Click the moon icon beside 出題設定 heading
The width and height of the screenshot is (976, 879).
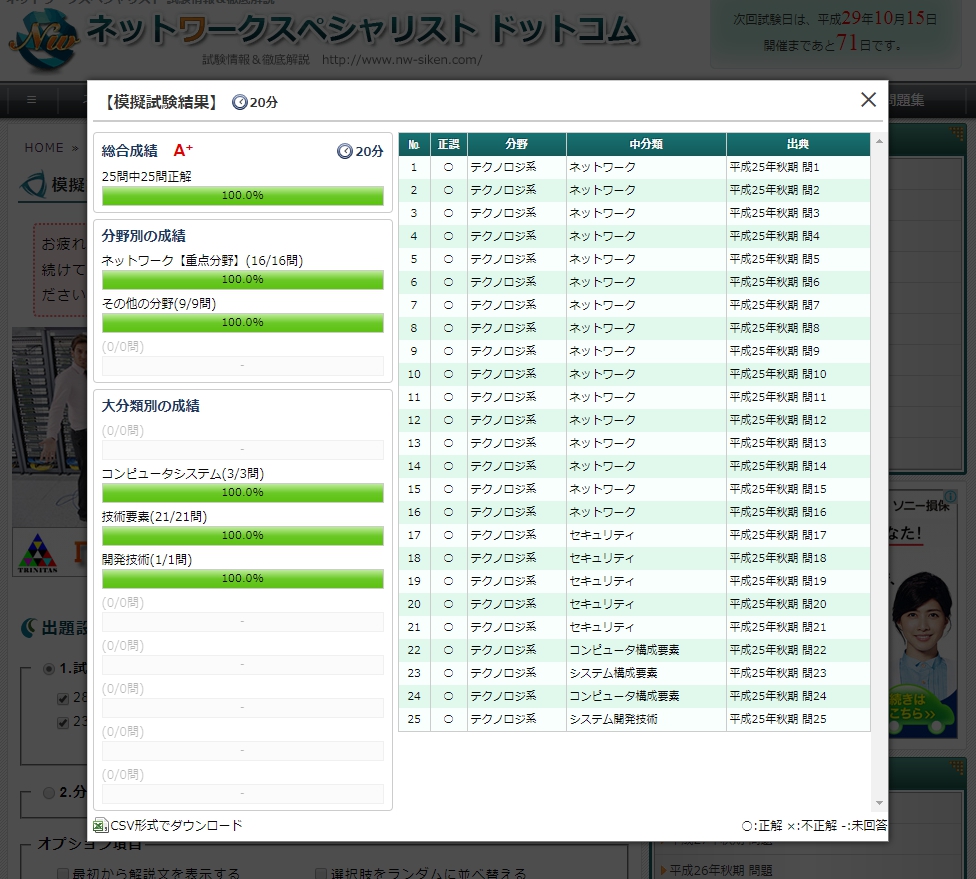pos(29,628)
